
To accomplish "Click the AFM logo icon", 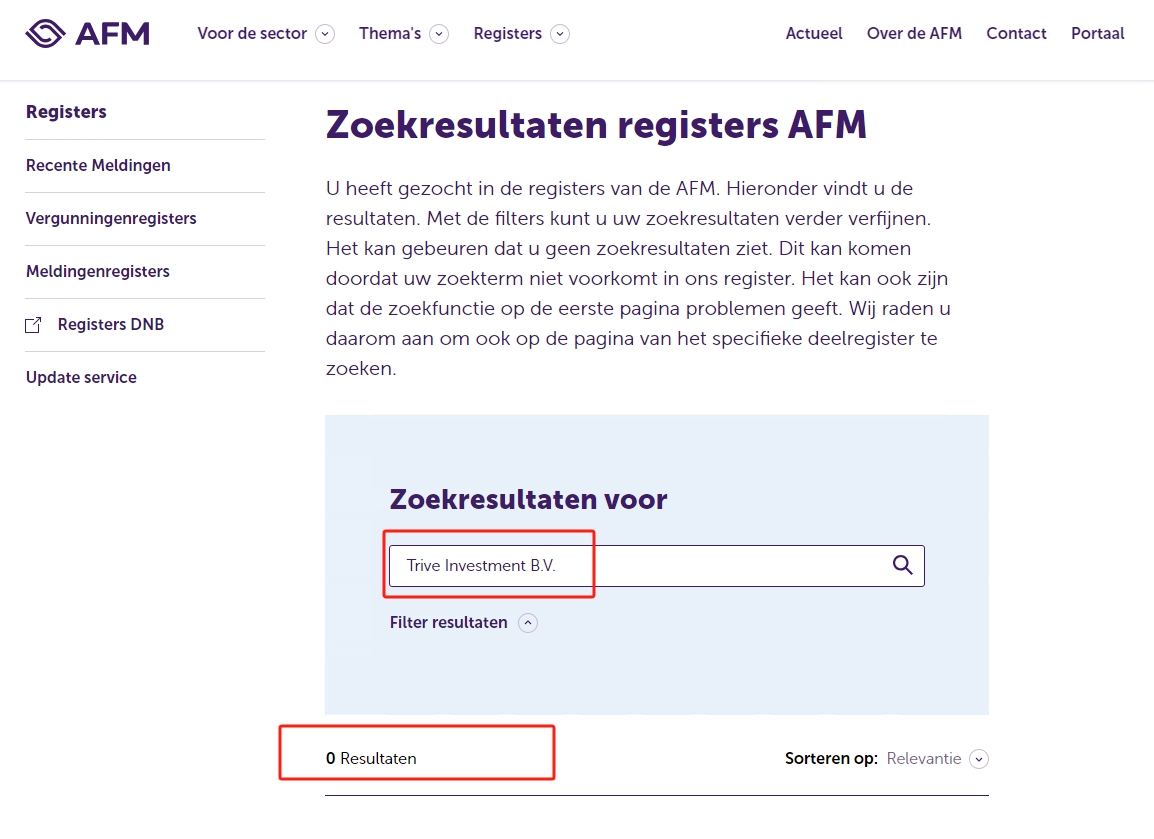I will pyautogui.click(x=87, y=33).
